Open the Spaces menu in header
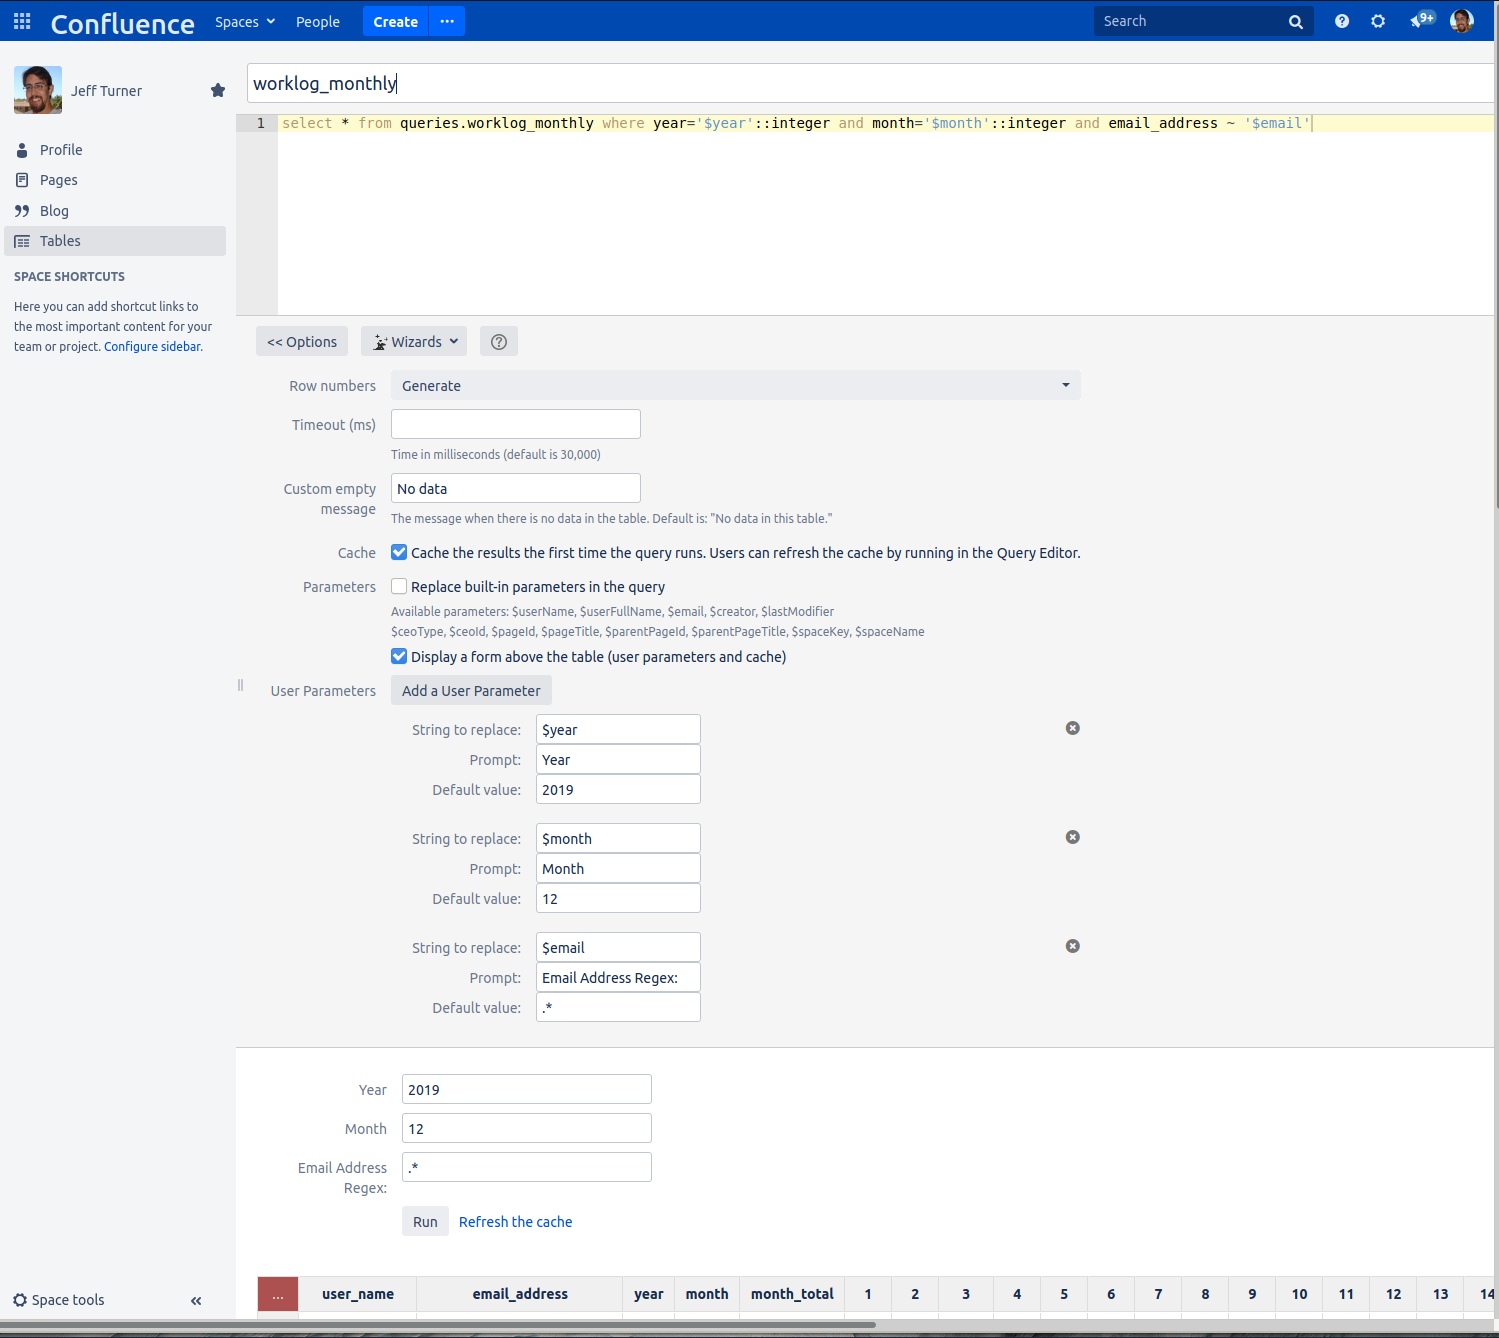Viewport: 1499px width, 1338px height. [244, 22]
